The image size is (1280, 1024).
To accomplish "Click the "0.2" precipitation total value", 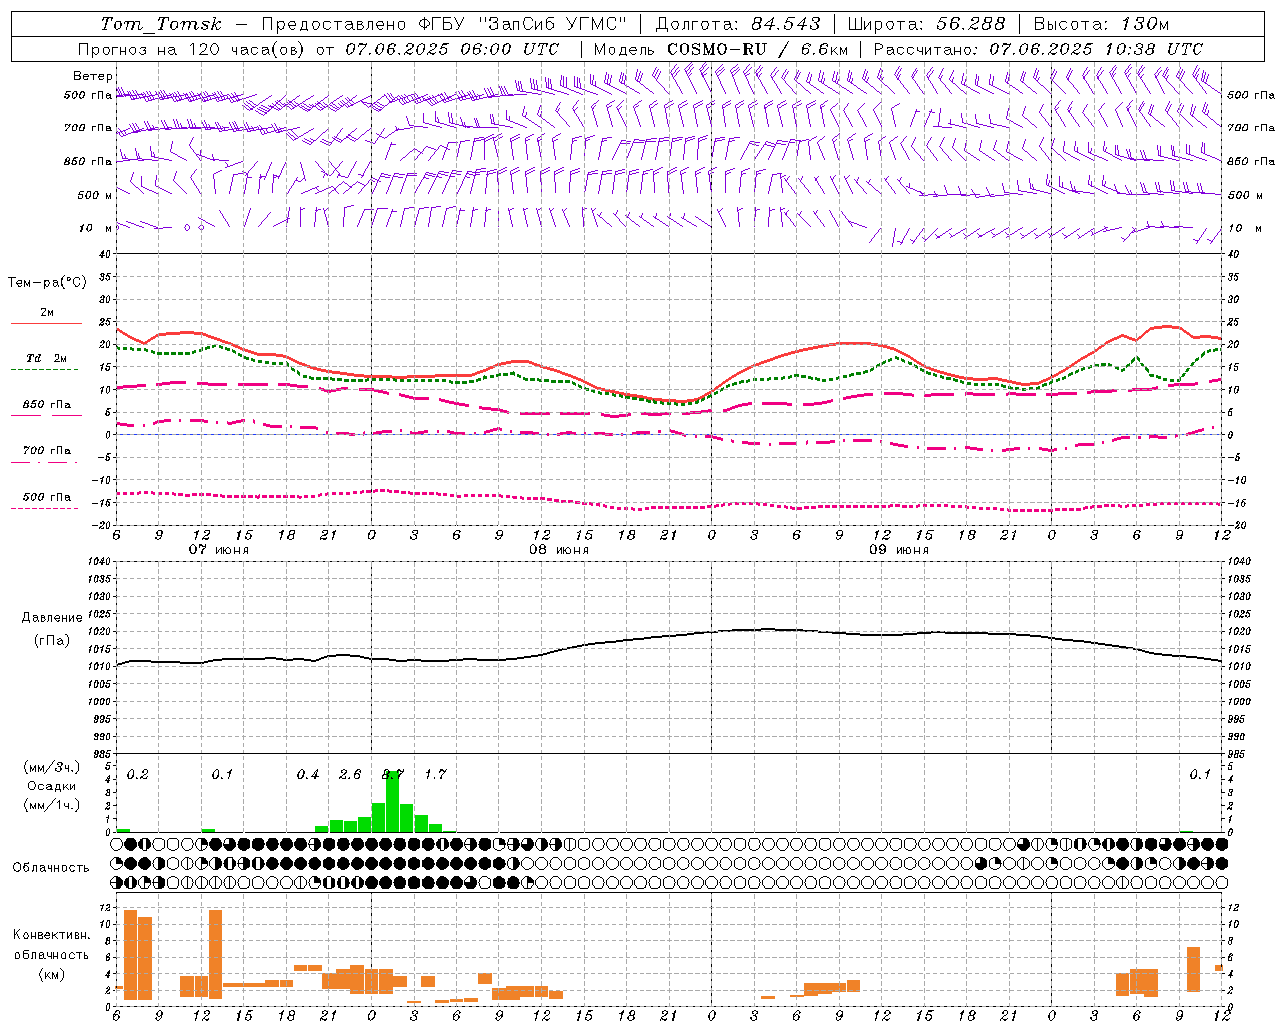I will click(138, 775).
